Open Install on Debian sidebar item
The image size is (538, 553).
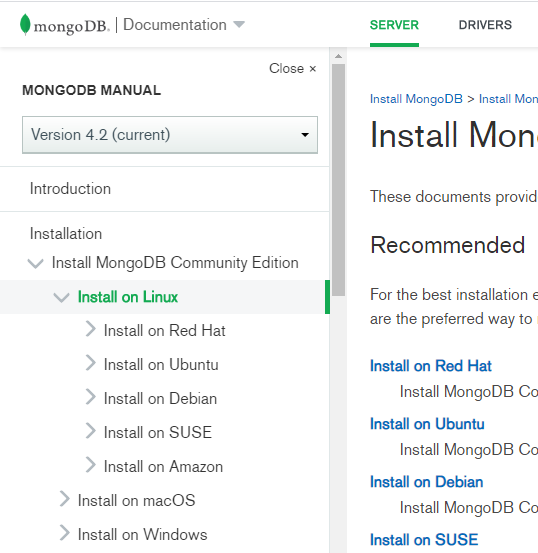coord(160,399)
